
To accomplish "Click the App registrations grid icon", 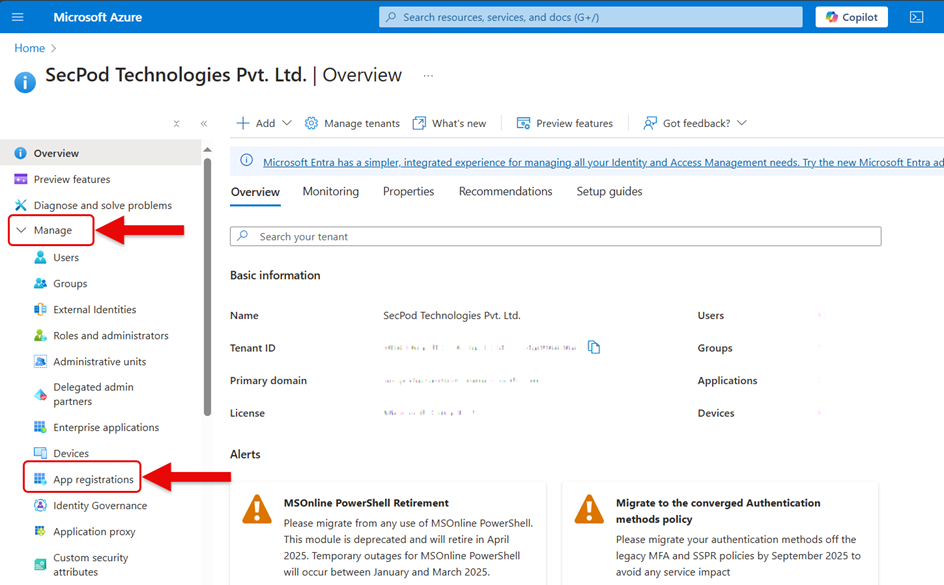I will (40, 479).
